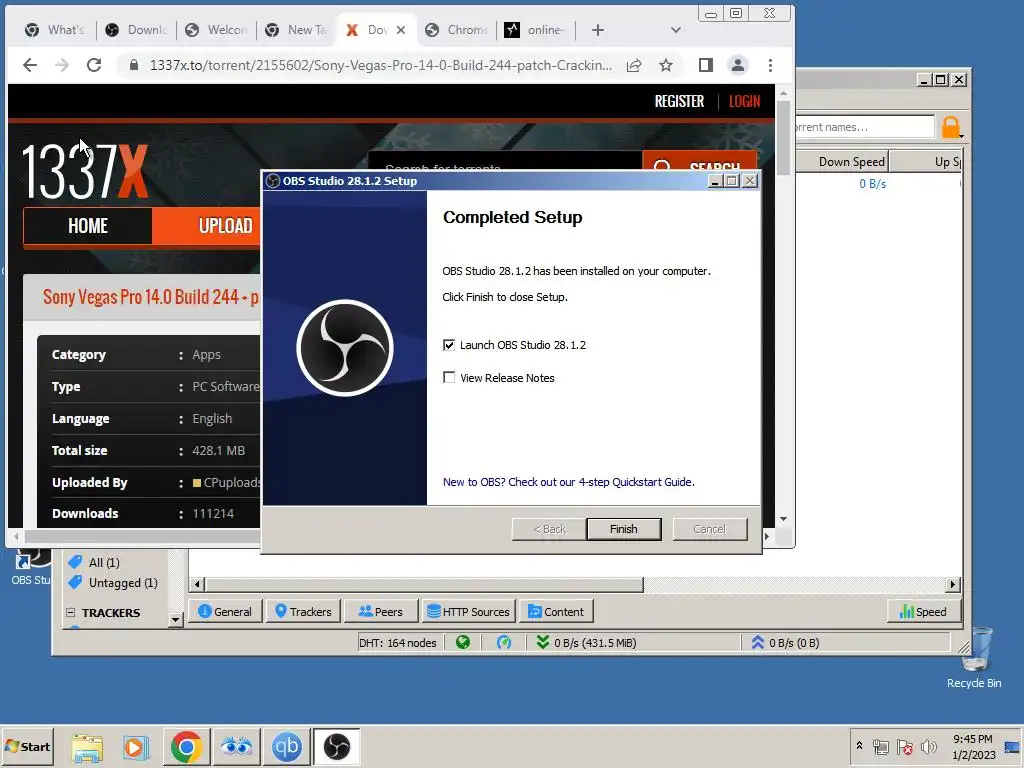Click the eyes app icon in taskbar
The height and width of the screenshot is (768, 1024).
tap(236, 746)
